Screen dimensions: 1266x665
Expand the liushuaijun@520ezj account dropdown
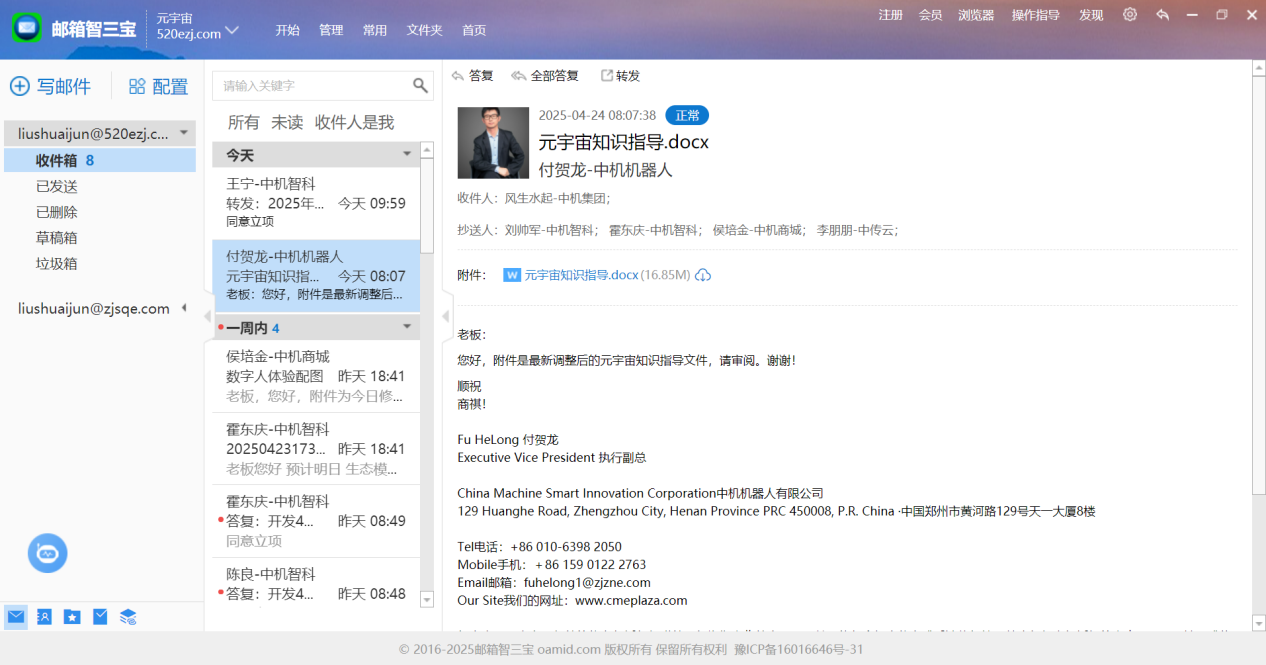pos(184,133)
